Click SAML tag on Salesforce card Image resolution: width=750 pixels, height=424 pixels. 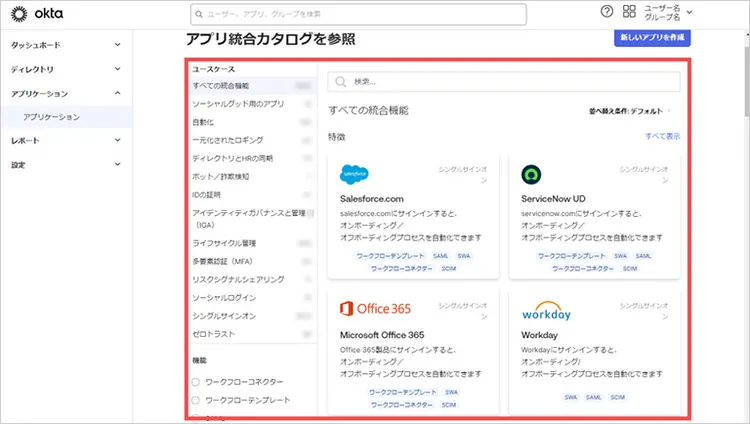point(441,256)
